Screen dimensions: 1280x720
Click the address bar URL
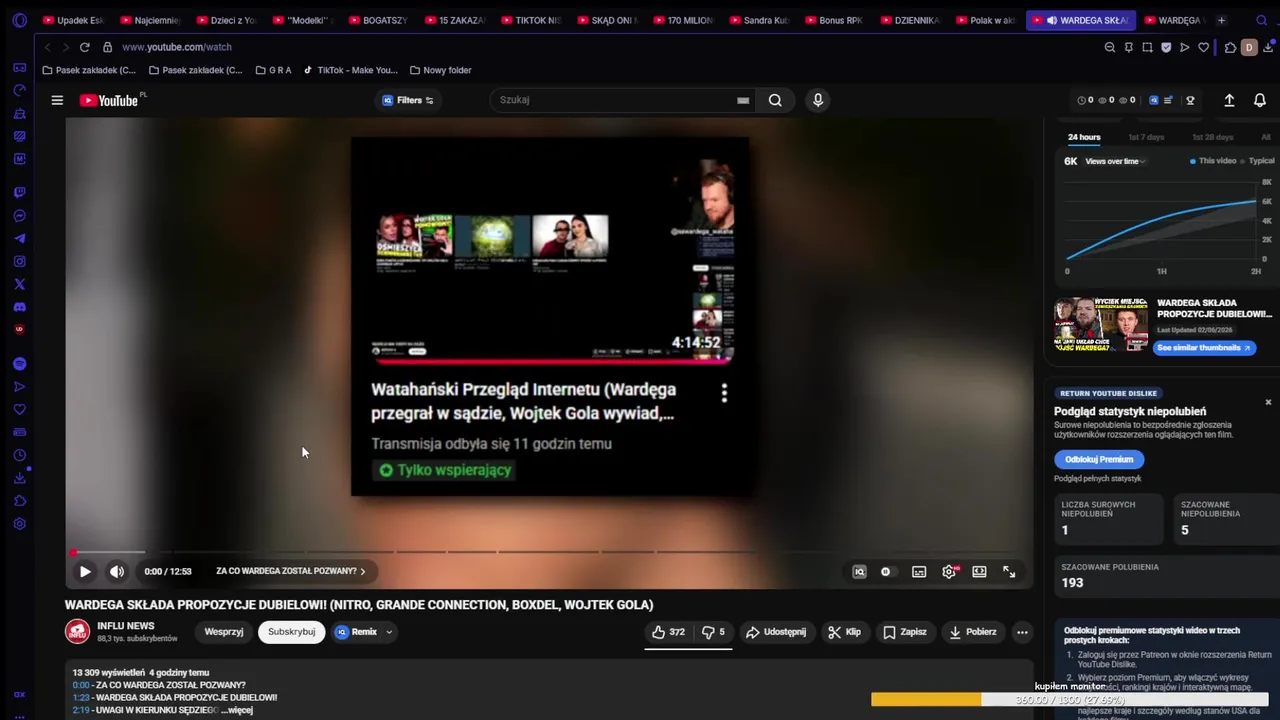(x=177, y=47)
